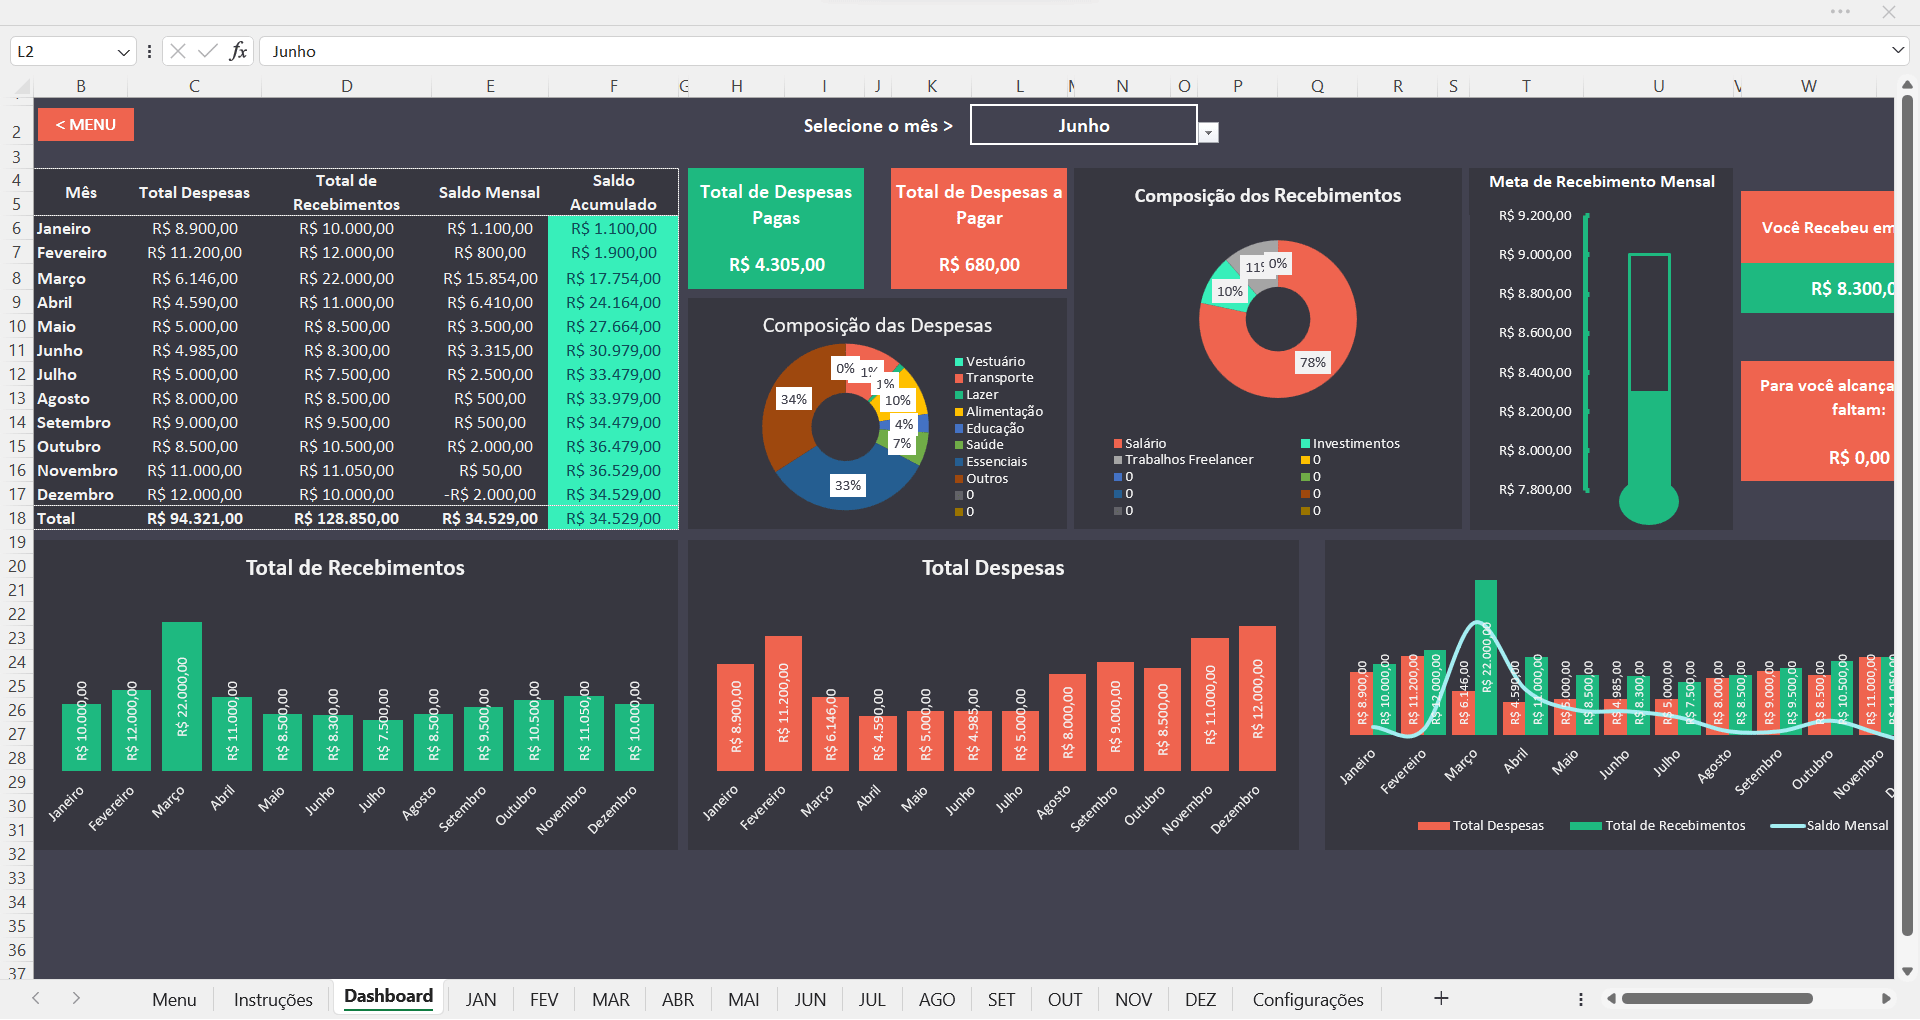The image size is (1920, 1020).
Task: Open the DEZ sheet tab
Action: [1201, 999]
